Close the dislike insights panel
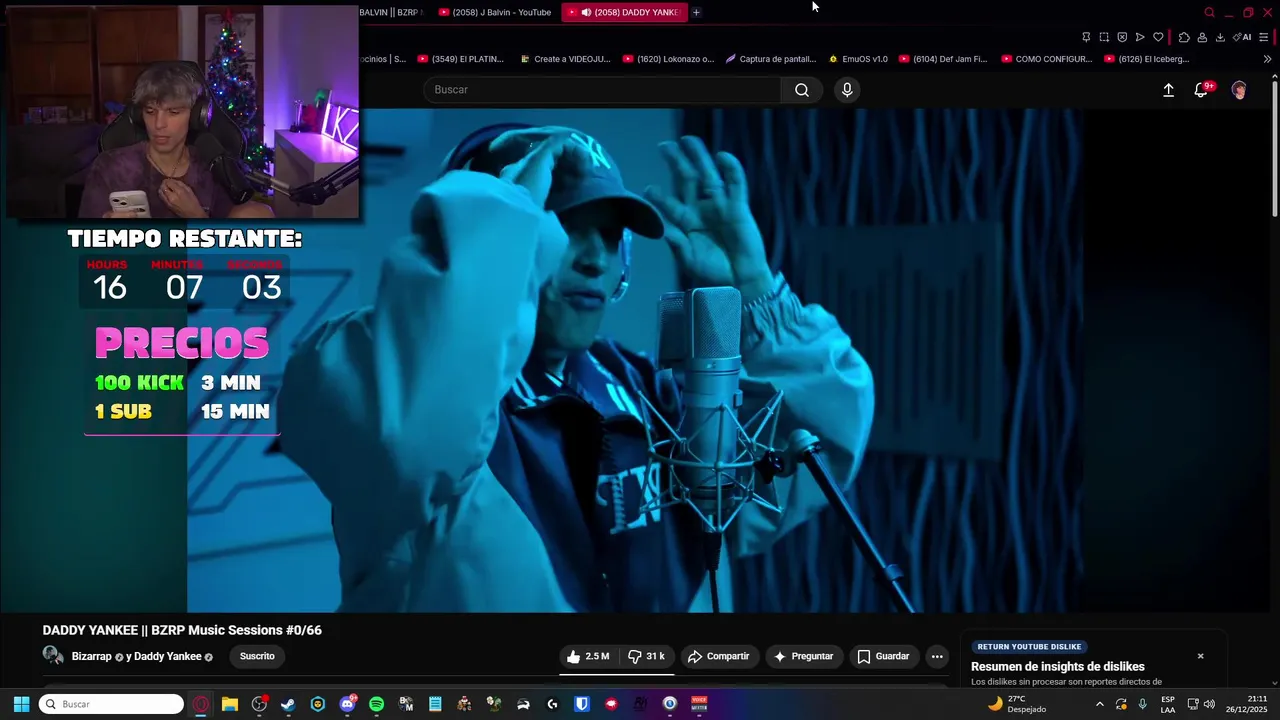Viewport: 1280px width, 720px height. tap(1200, 656)
